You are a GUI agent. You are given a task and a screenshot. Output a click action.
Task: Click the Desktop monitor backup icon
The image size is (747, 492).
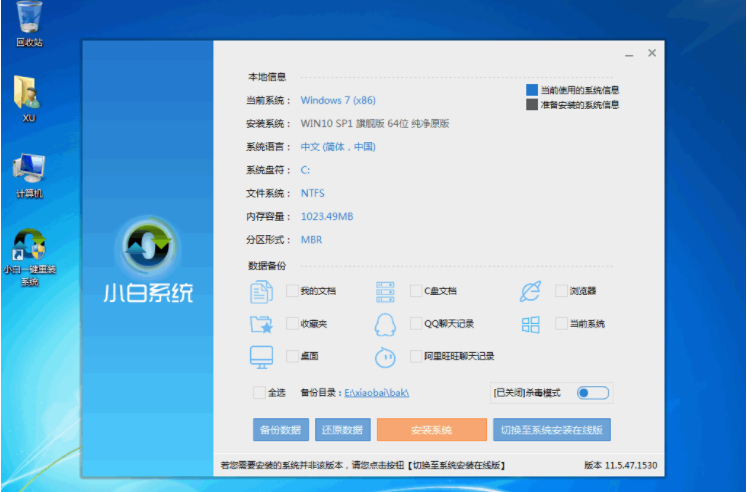pos(261,356)
